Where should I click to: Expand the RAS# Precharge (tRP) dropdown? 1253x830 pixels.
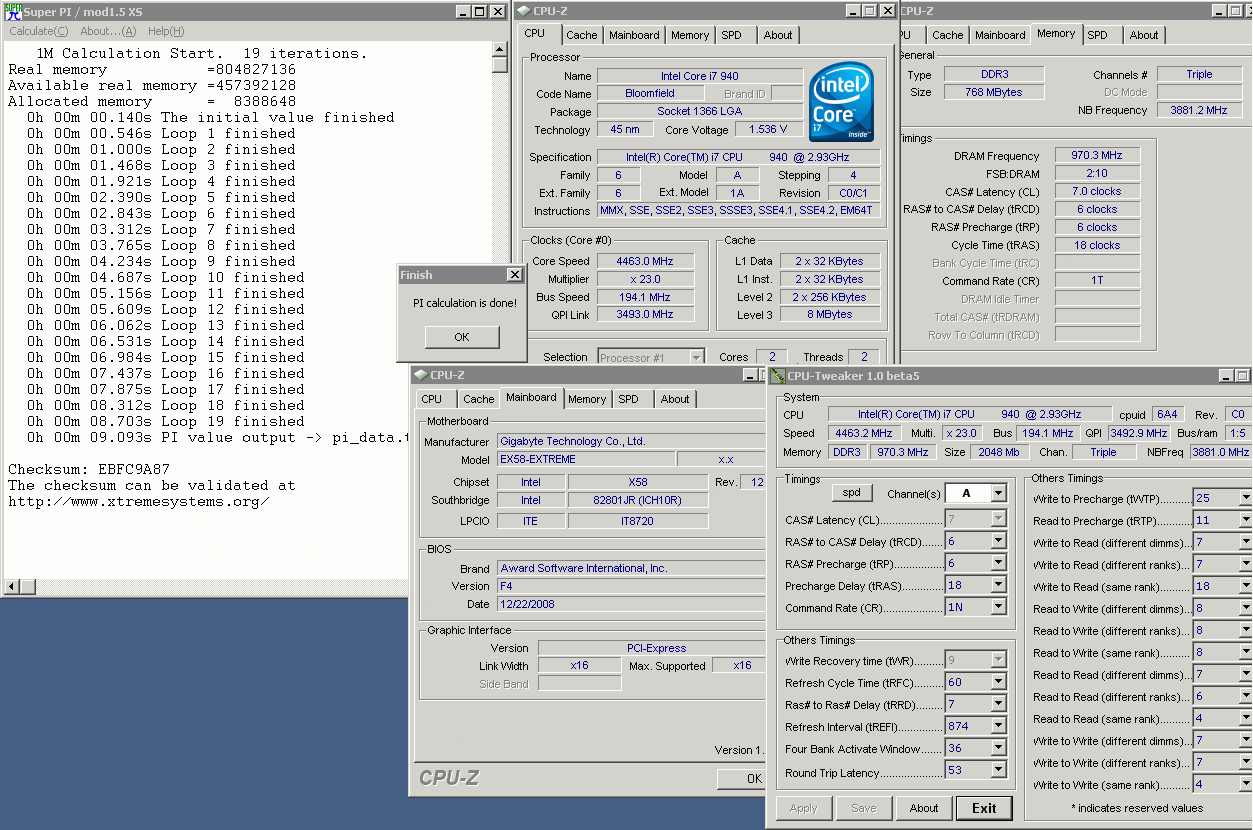pyautogui.click(x=997, y=563)
